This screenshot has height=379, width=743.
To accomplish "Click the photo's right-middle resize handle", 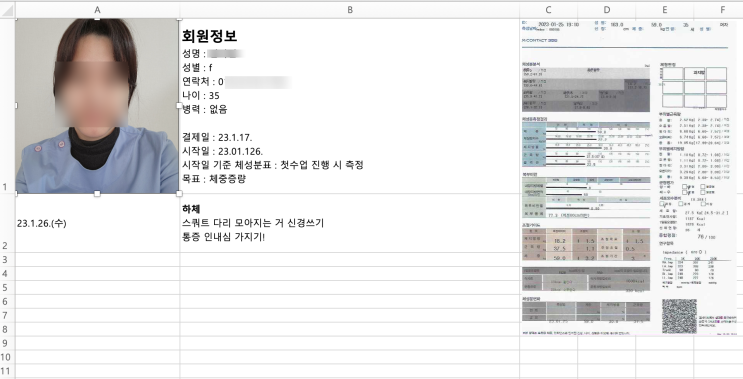I will 179,106.
